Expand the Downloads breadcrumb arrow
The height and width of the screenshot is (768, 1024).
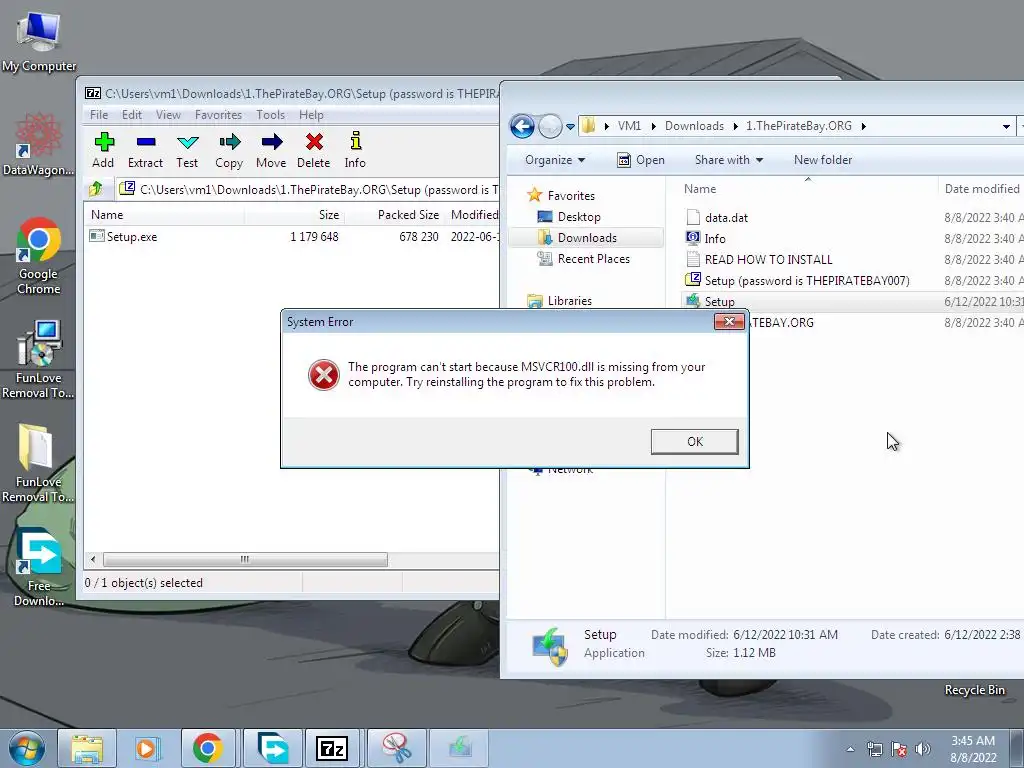[x=735, y=126]
